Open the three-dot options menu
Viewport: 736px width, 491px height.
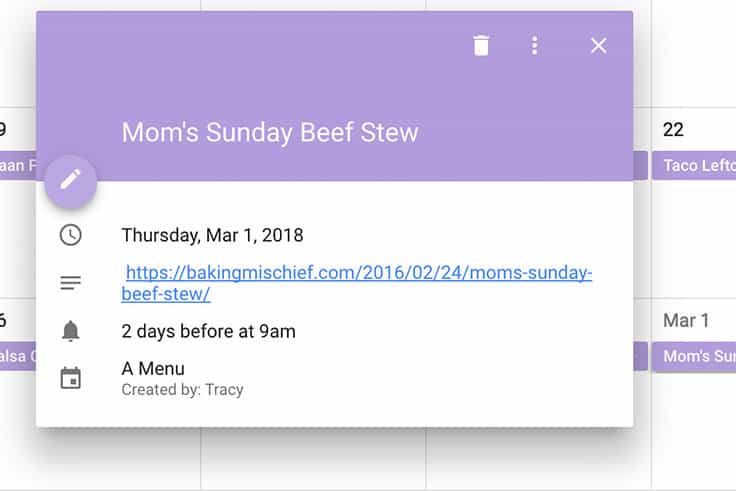tap(534, 46)
